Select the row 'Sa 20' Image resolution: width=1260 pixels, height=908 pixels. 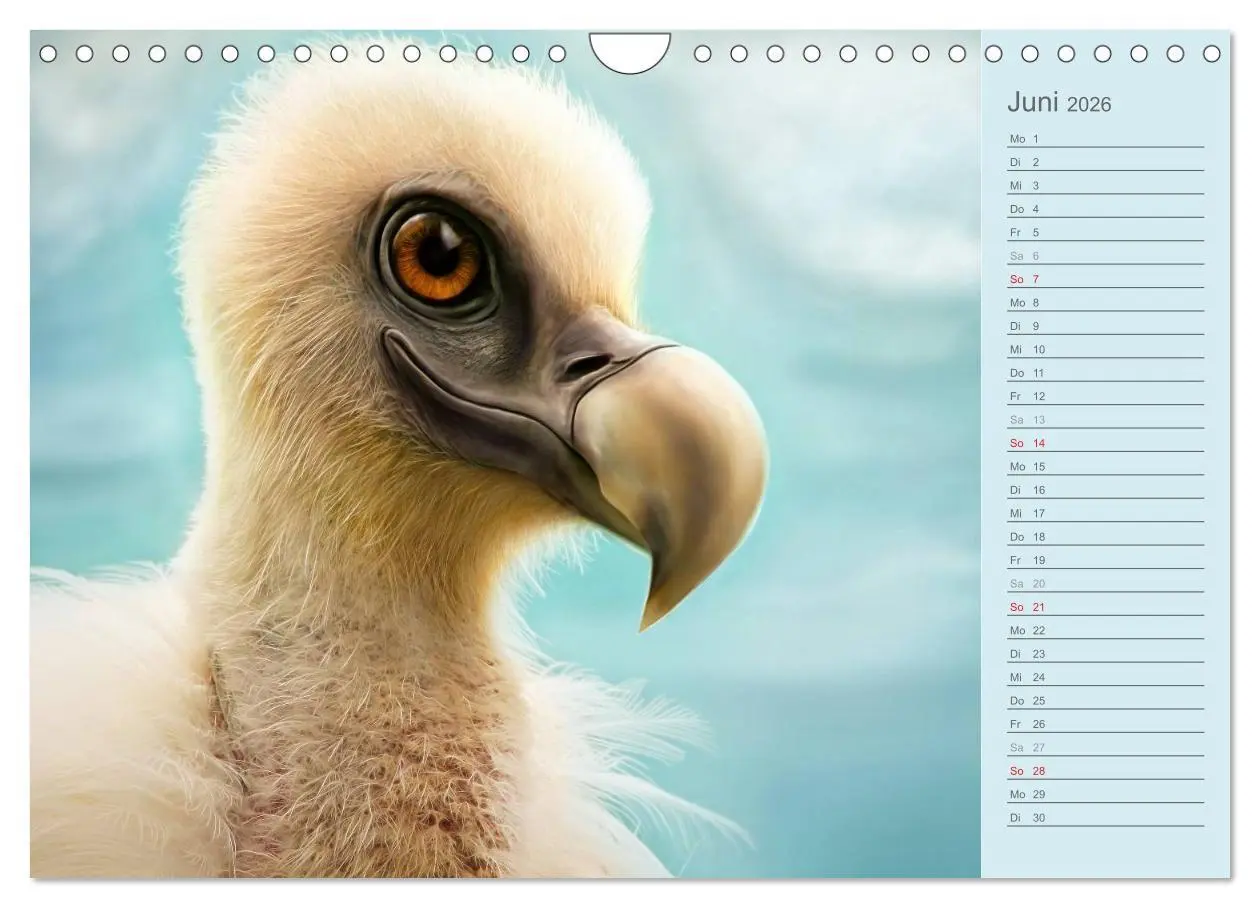(1105, 583)
